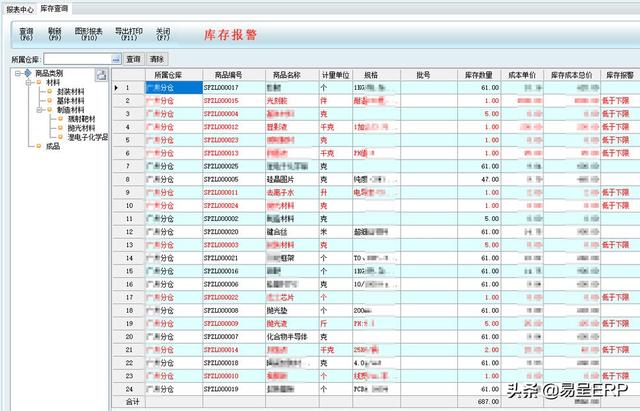This screenshot has height=411, width=640.
Task: Open the 图形报表 (F10) chart report
Action: 88,34
